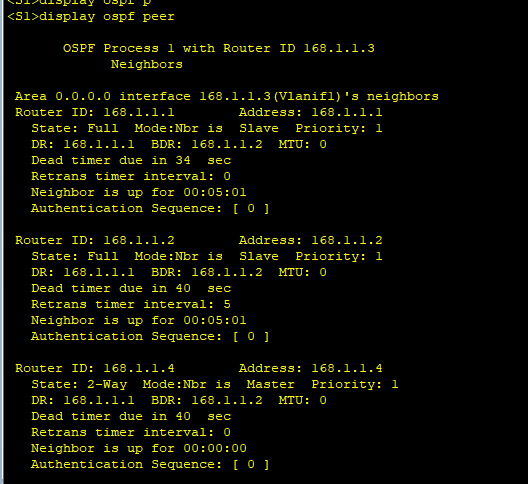528x484 pixels.
Task: Click the 'State: 2-Way' text
Action: 79,384
